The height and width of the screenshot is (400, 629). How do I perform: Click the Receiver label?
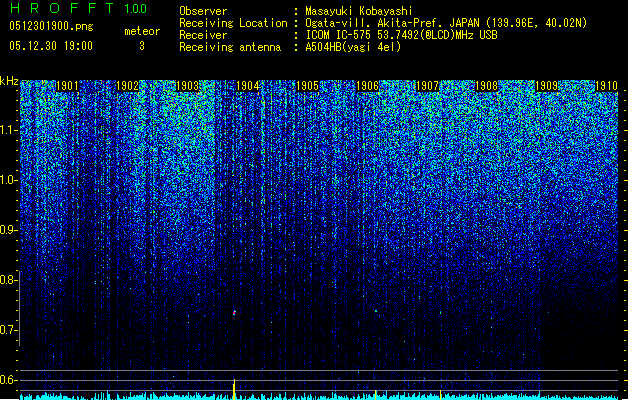point(203,35)
